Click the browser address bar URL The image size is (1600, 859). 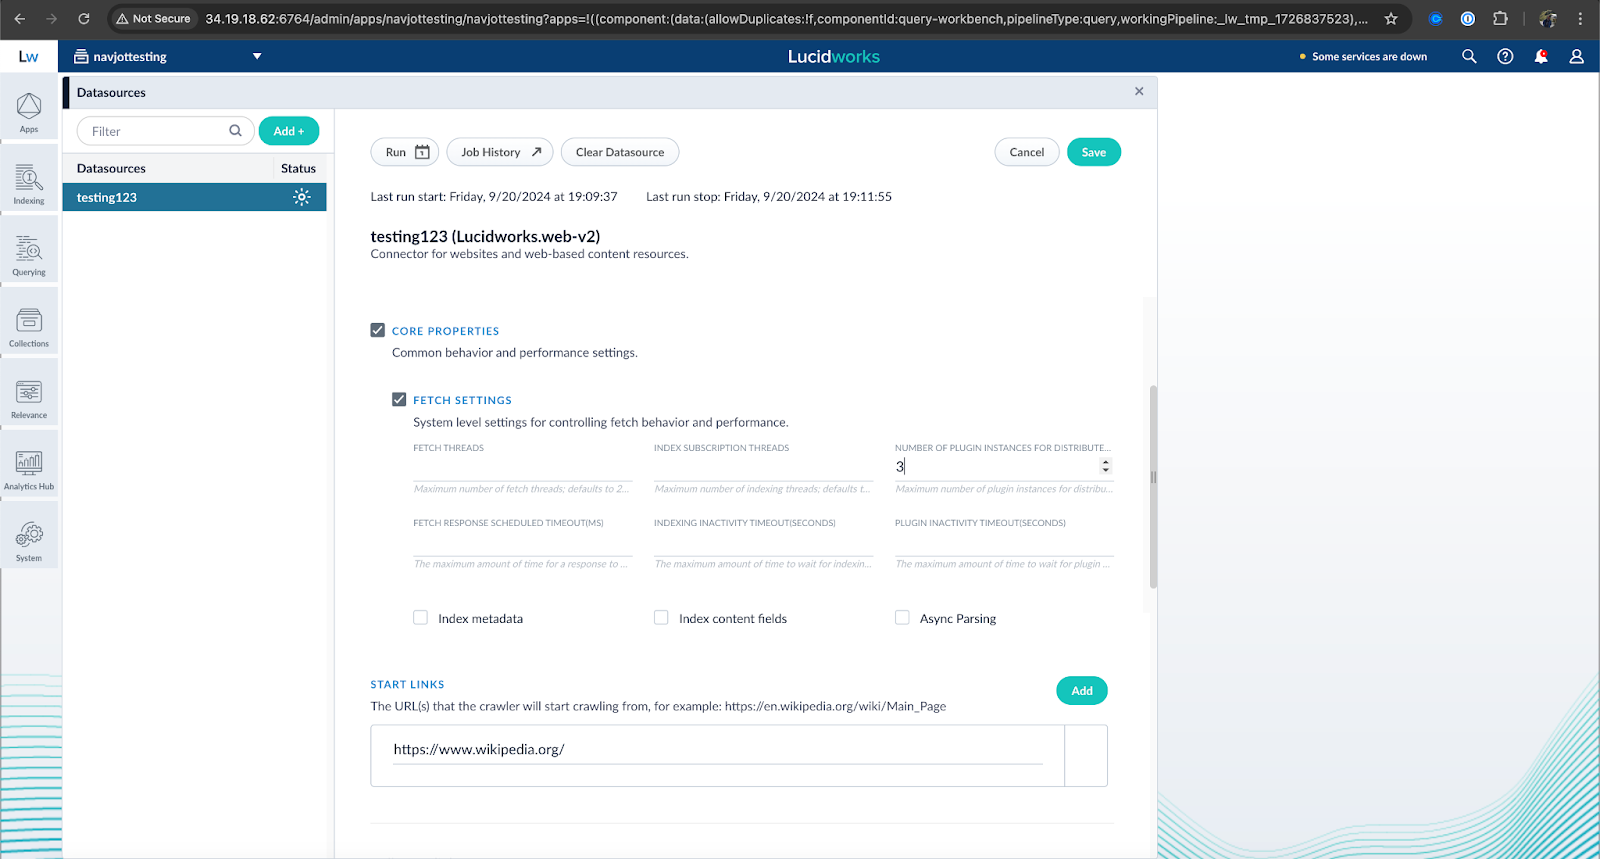(x=786, y=18)
